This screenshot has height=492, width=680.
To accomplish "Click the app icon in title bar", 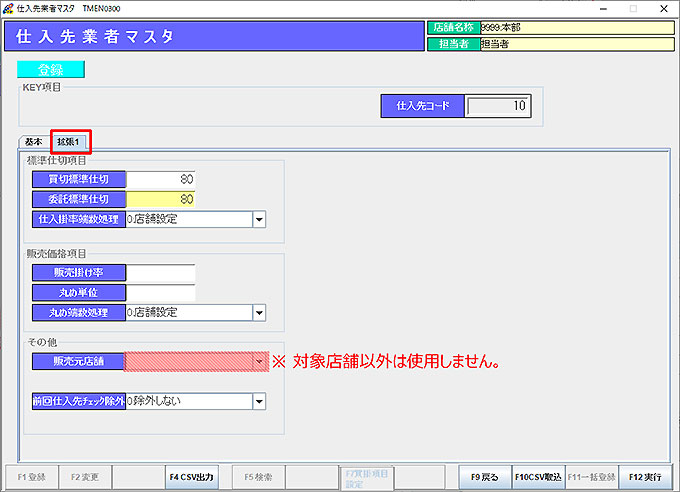I will 8,8.
